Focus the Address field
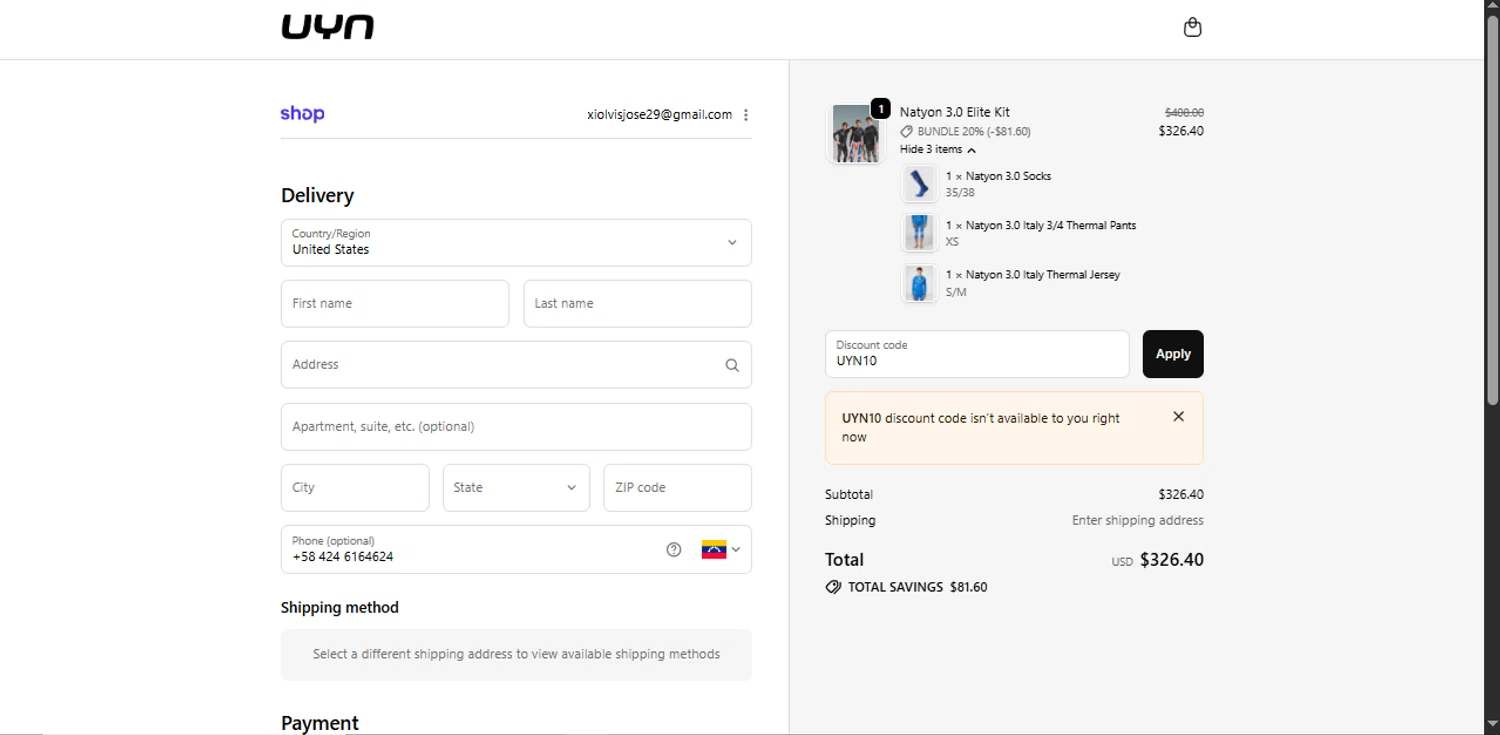1500x735 pixels. pyautogui.click(x=516, y=365)
